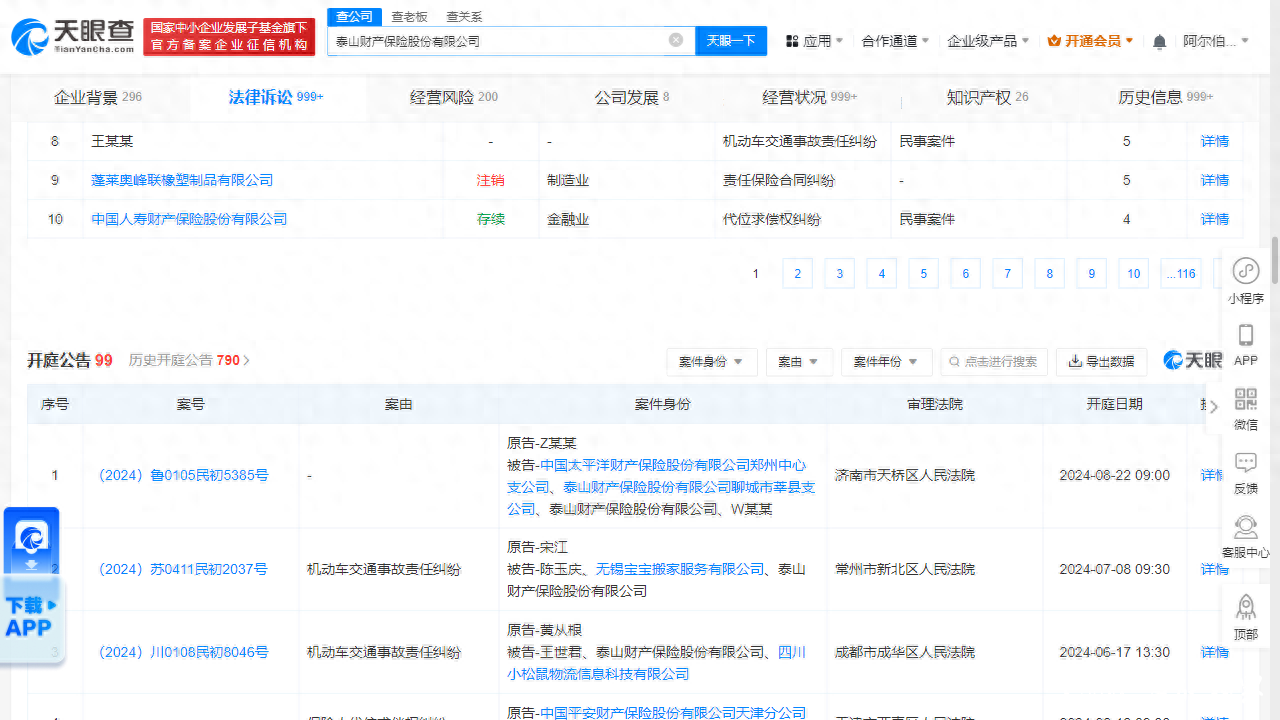Open 四川小松鼠物流信息科技有限公司 link
The width and height of the screenshot is (1280, 720).
[x=657, y=663]
